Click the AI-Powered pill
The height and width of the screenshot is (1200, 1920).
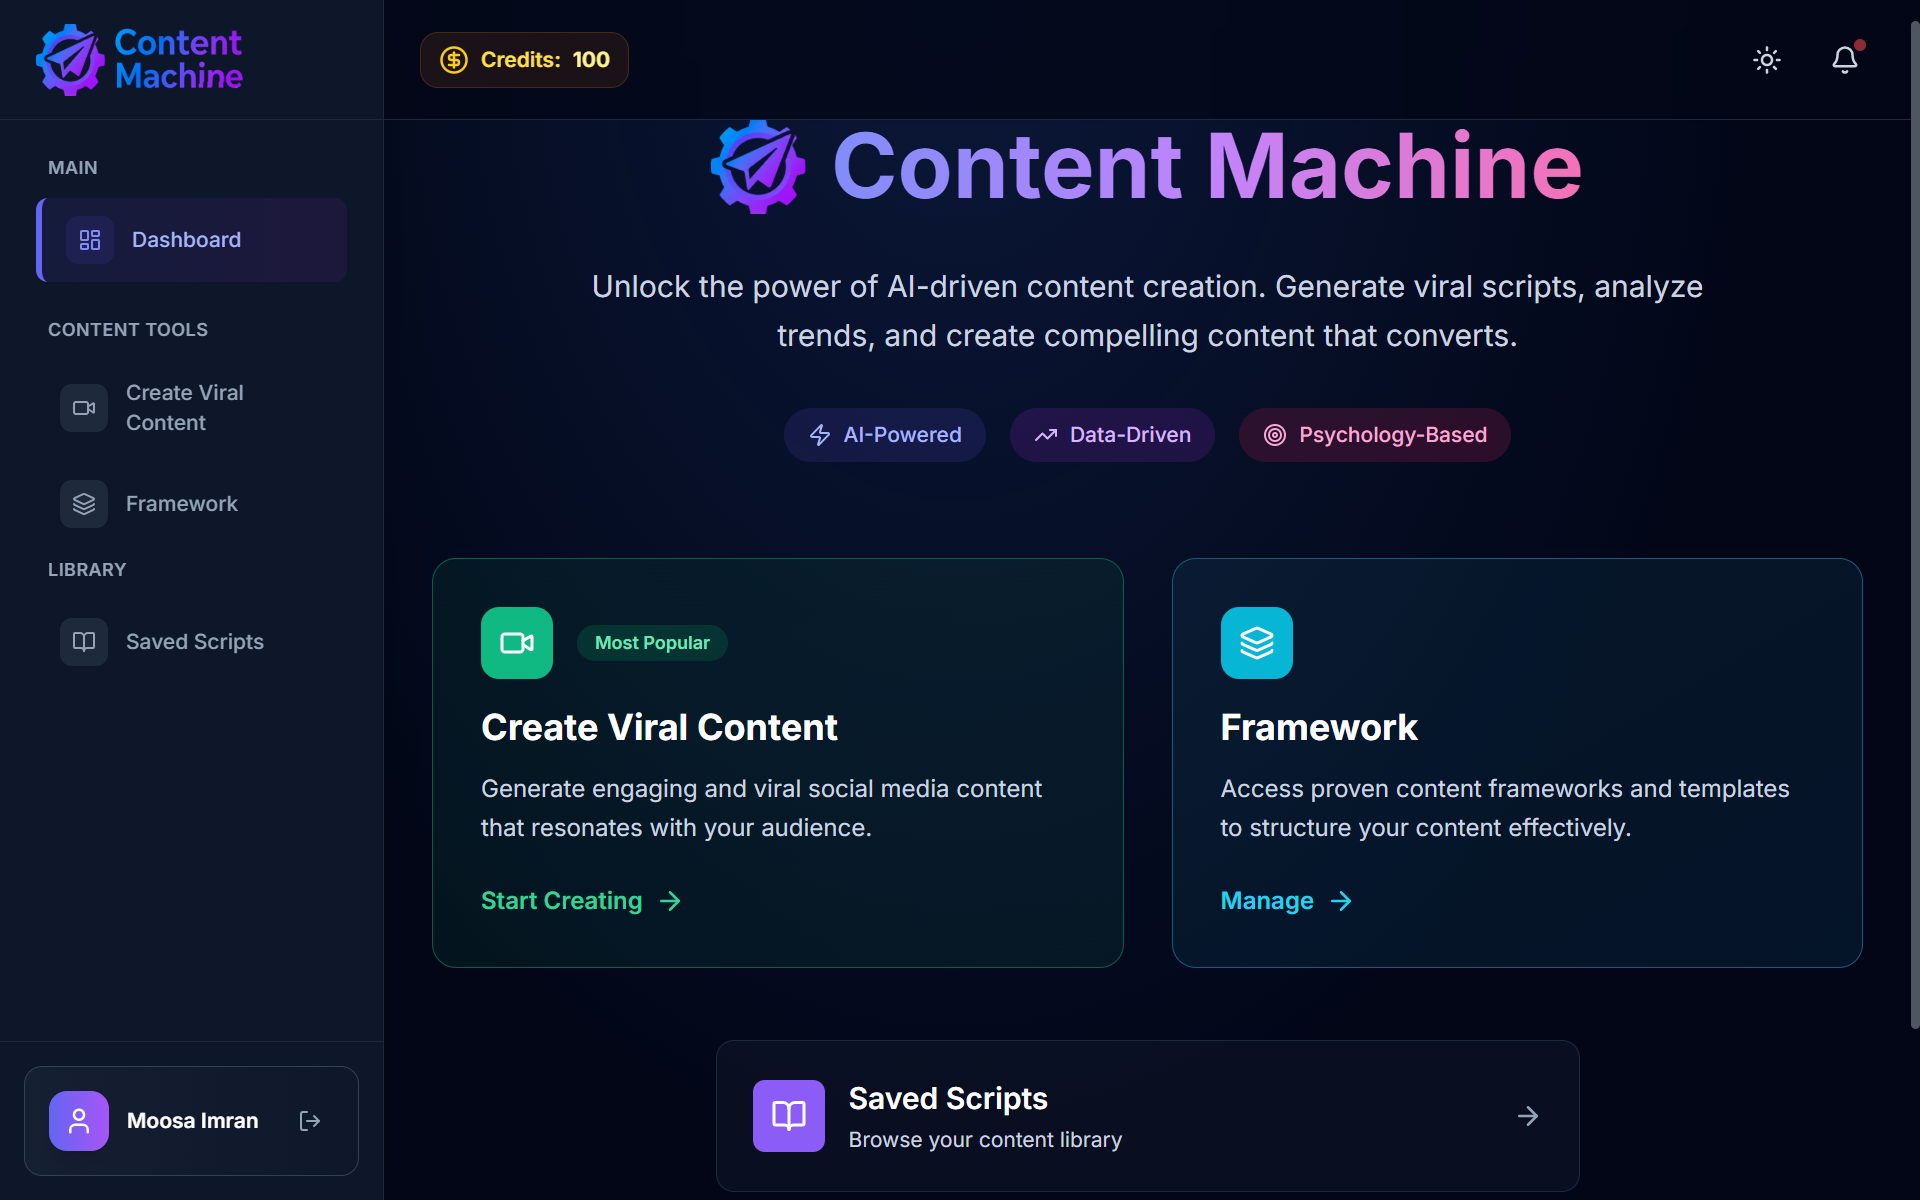click(x=885, y=435)
